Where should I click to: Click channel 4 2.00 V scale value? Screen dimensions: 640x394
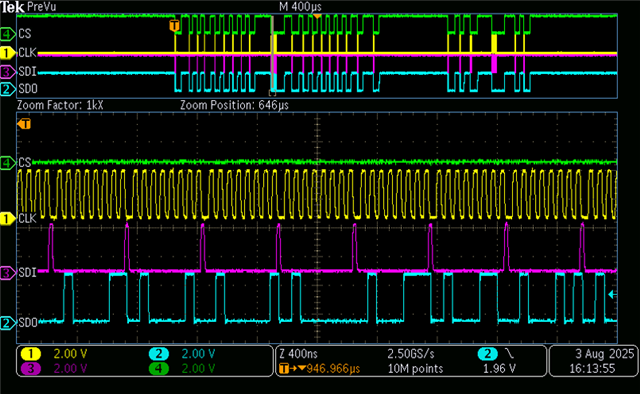(x=198, y=369)
